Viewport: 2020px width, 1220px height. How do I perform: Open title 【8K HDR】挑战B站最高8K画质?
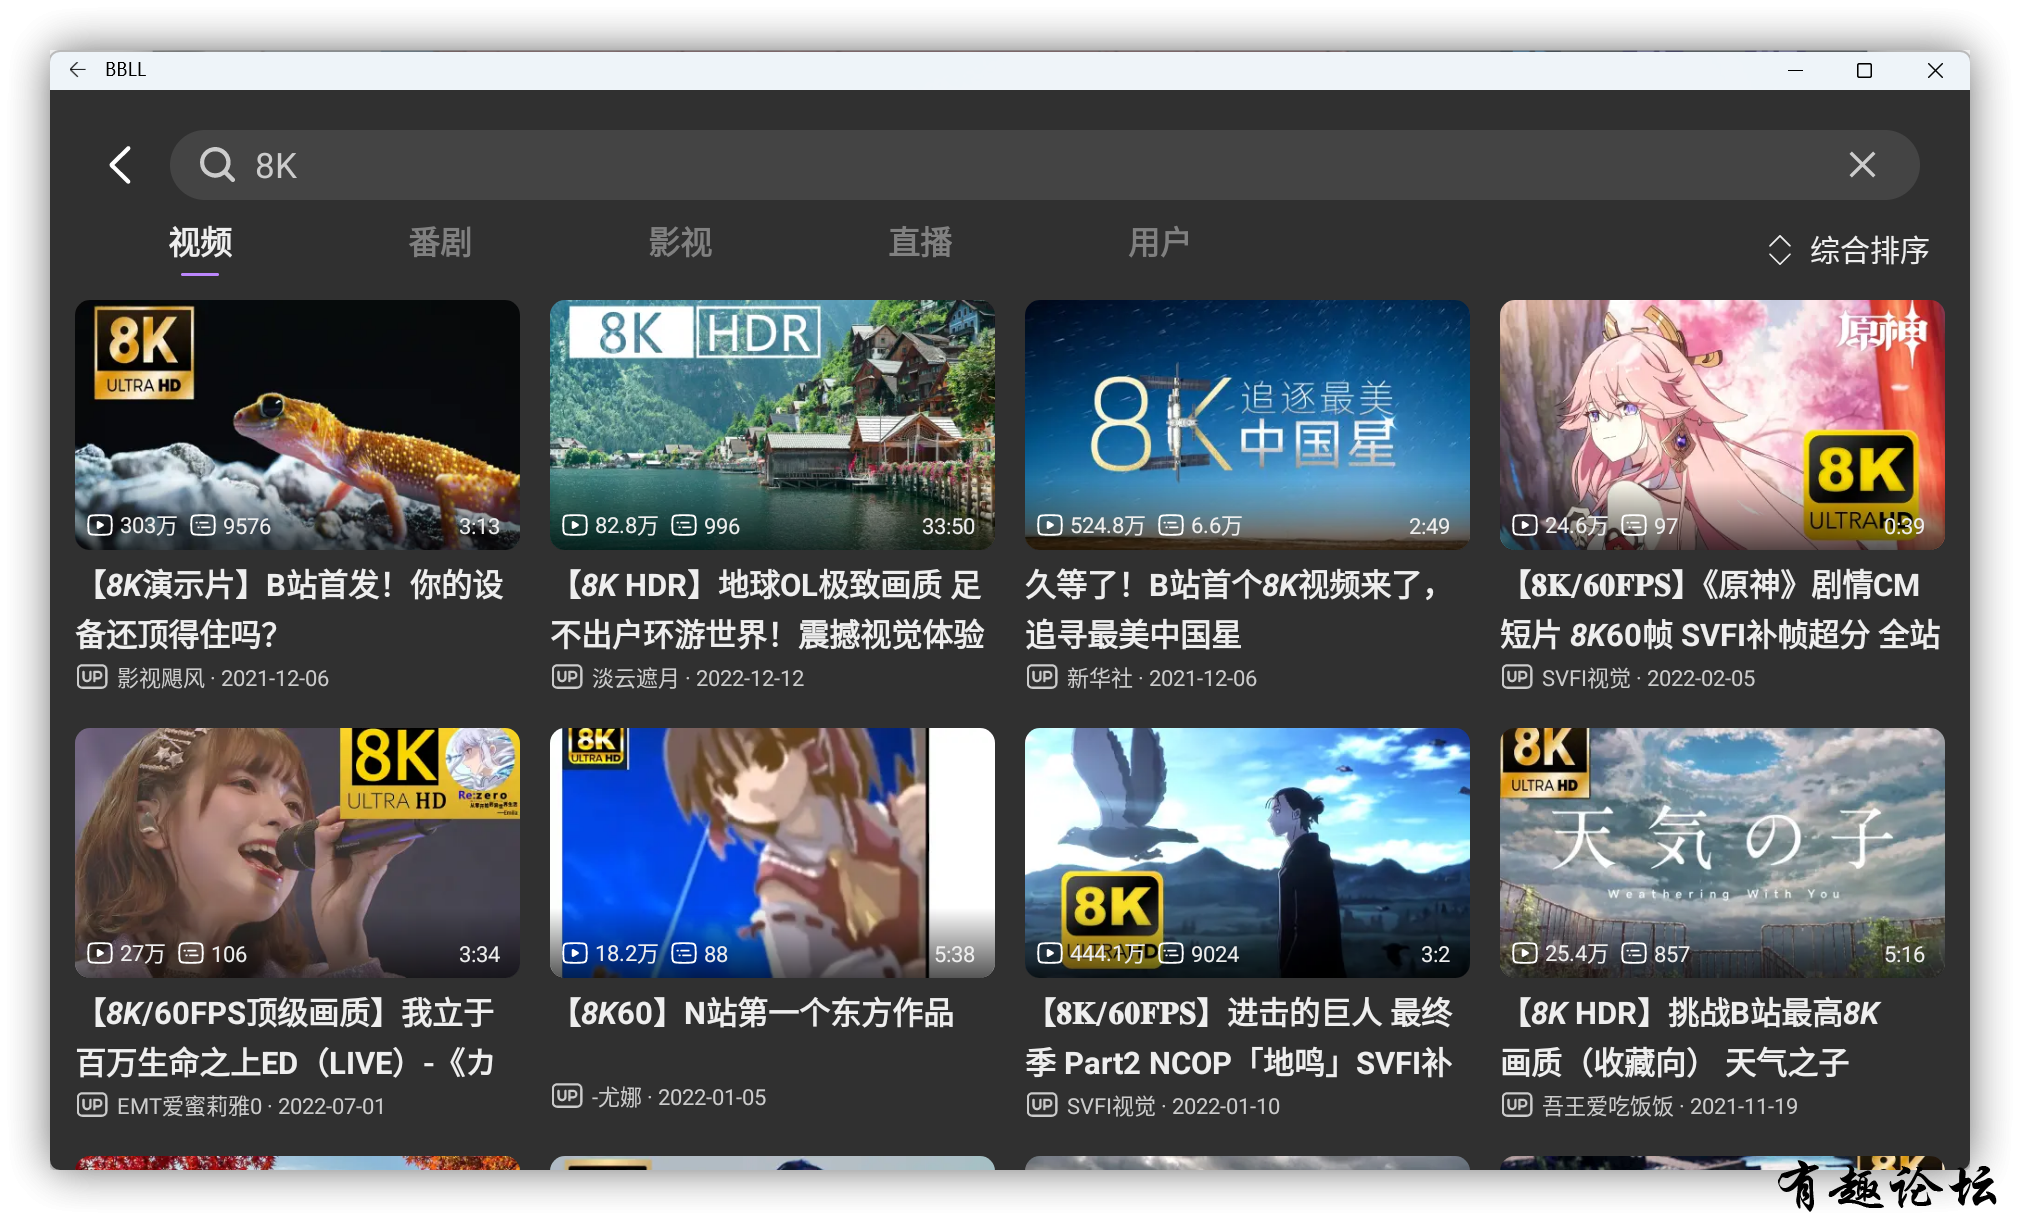1690,1037
